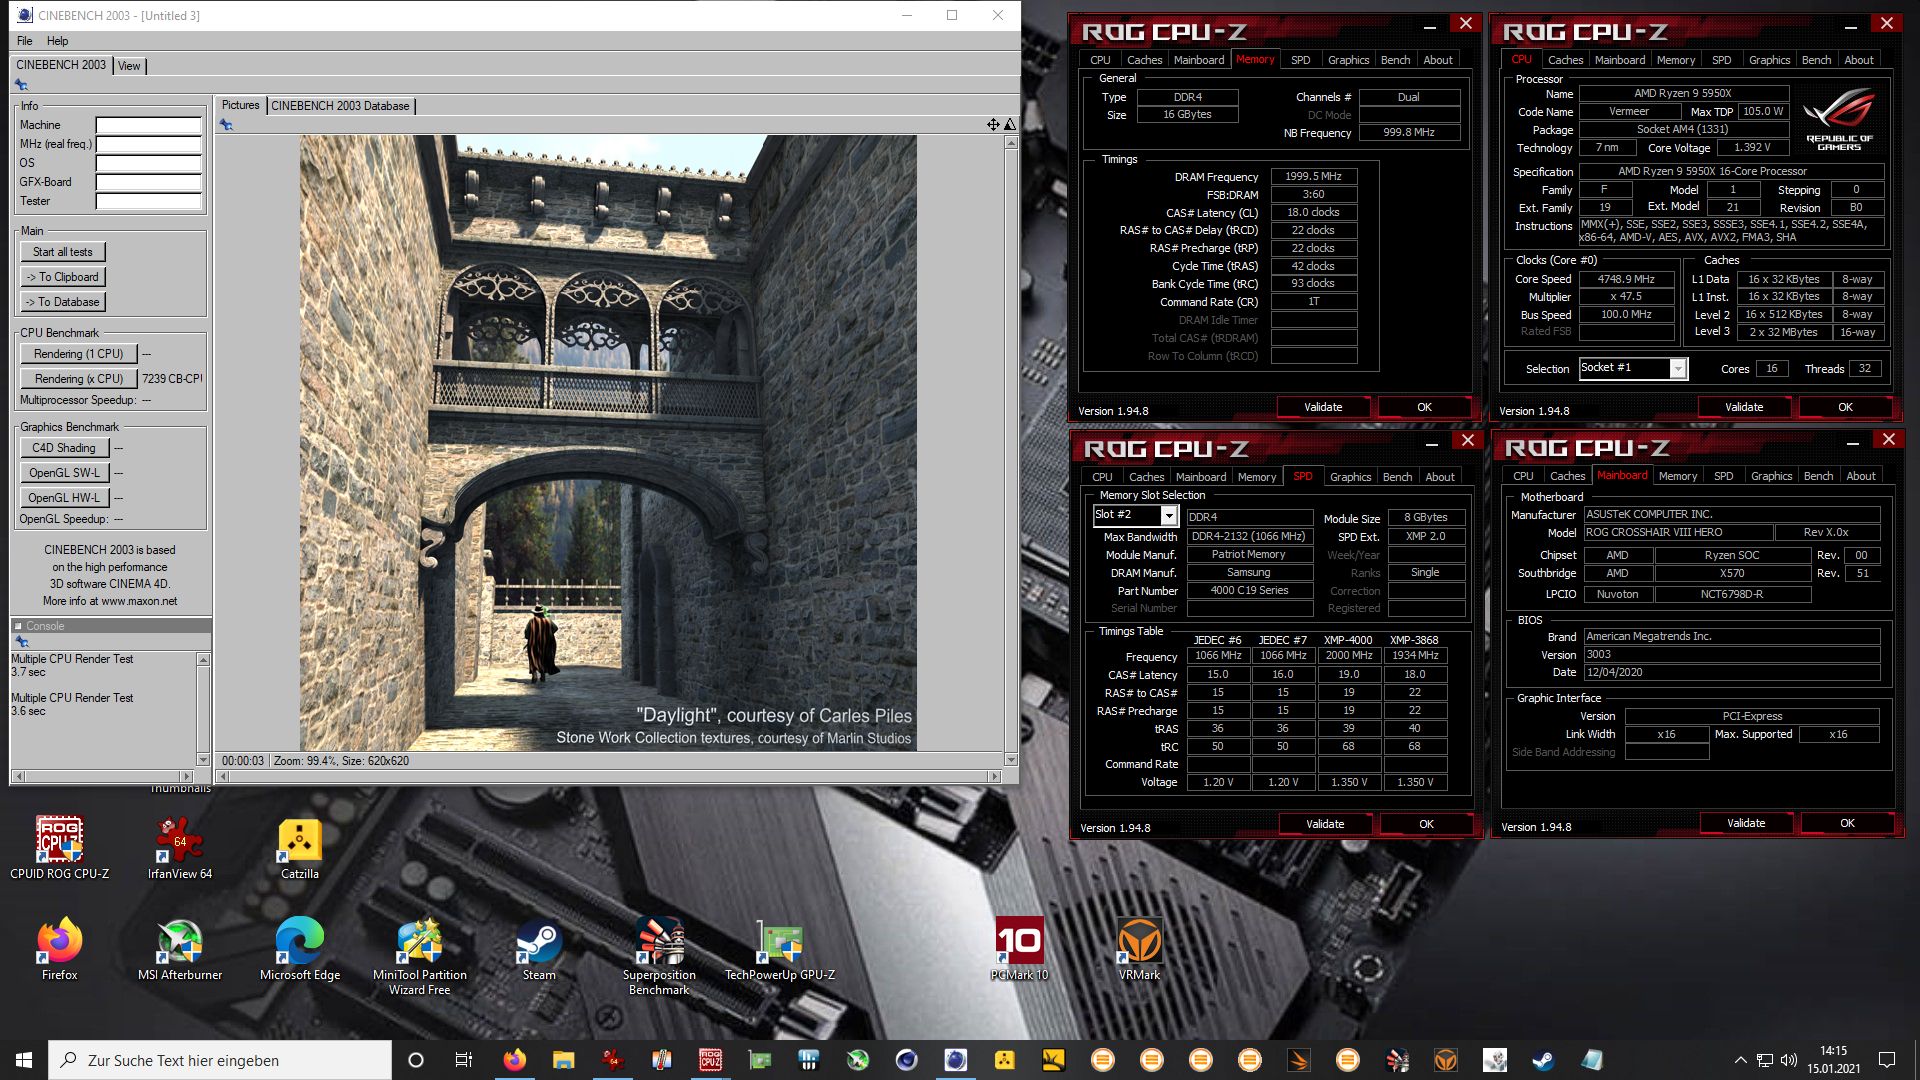Open Bench tab in the SPD CPU-Z window
Viewport: 1920px width, 1080px height.
click(1397, 477)
